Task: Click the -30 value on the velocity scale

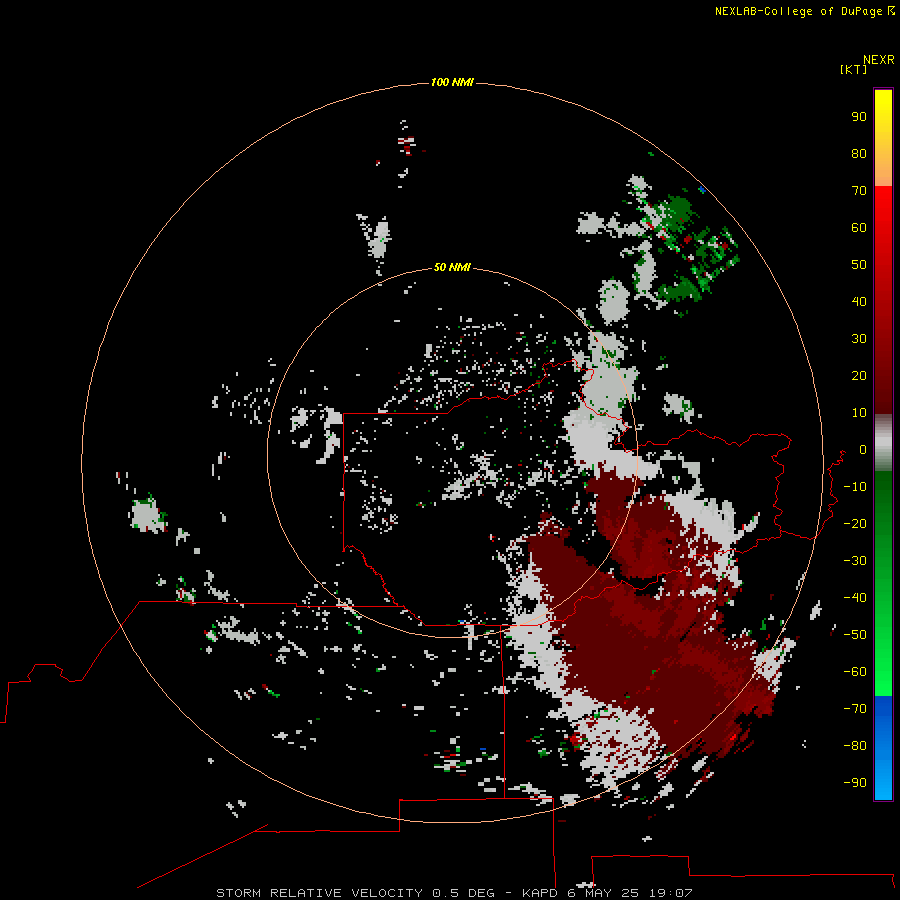Action: 855,561
